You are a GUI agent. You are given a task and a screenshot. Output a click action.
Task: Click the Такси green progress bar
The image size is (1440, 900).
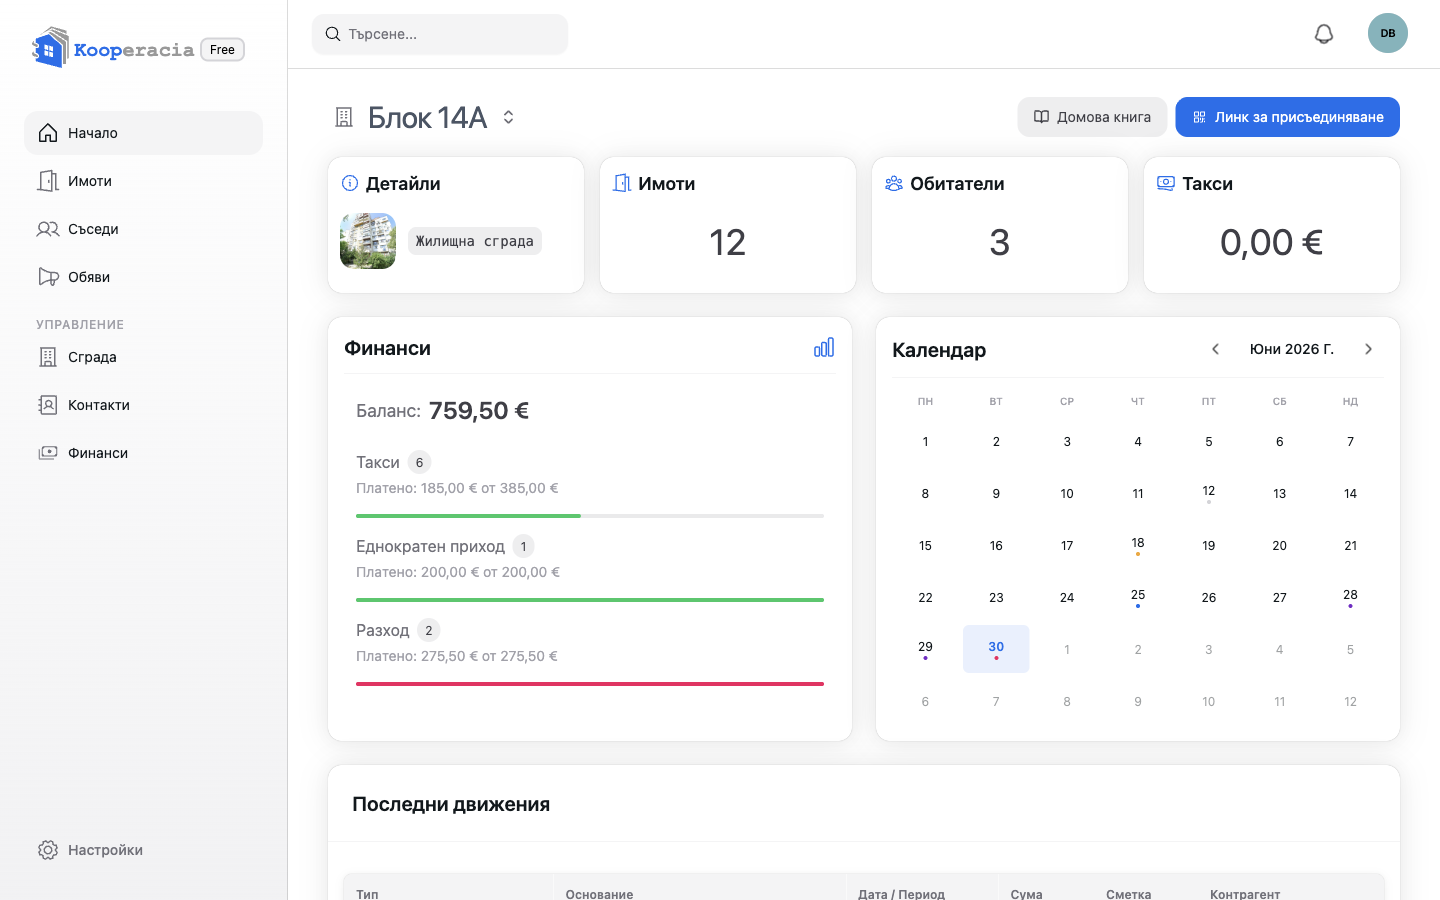coord(590,516)
